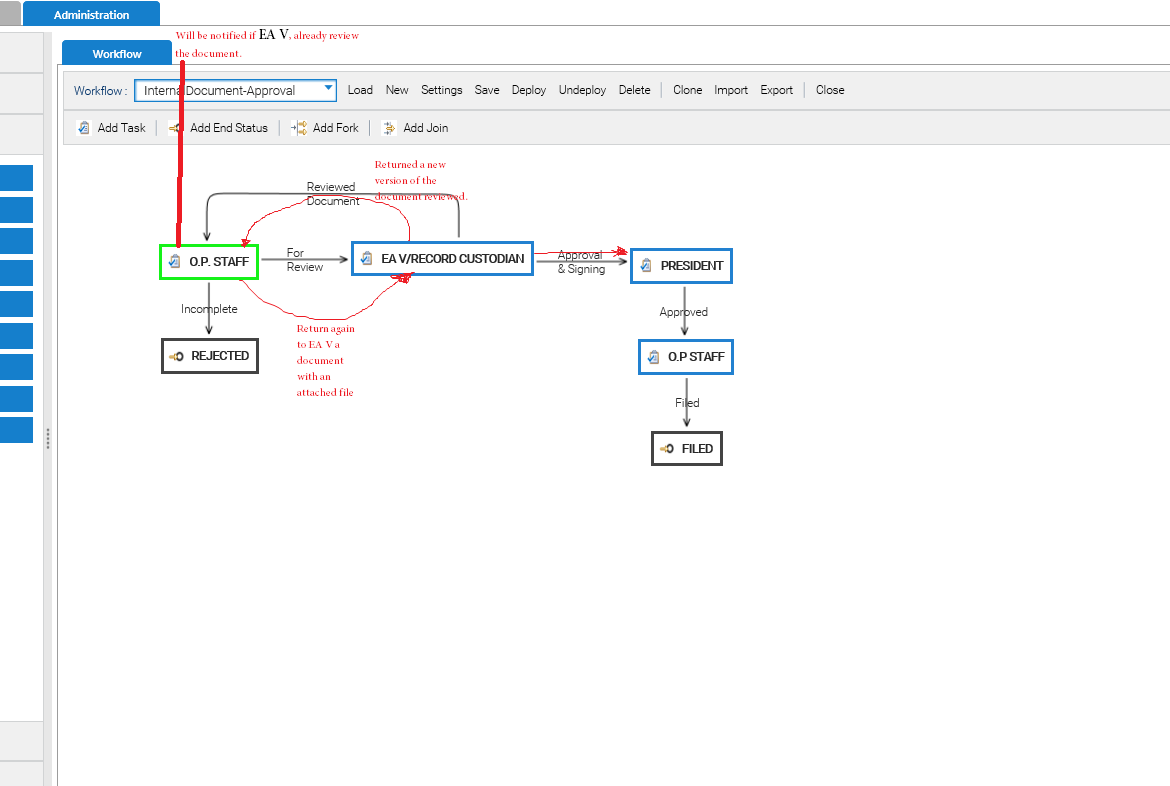1170x786 pixels.
Task: Select the Internal Document-Approval combo box
Action: [x=235, y=90]
